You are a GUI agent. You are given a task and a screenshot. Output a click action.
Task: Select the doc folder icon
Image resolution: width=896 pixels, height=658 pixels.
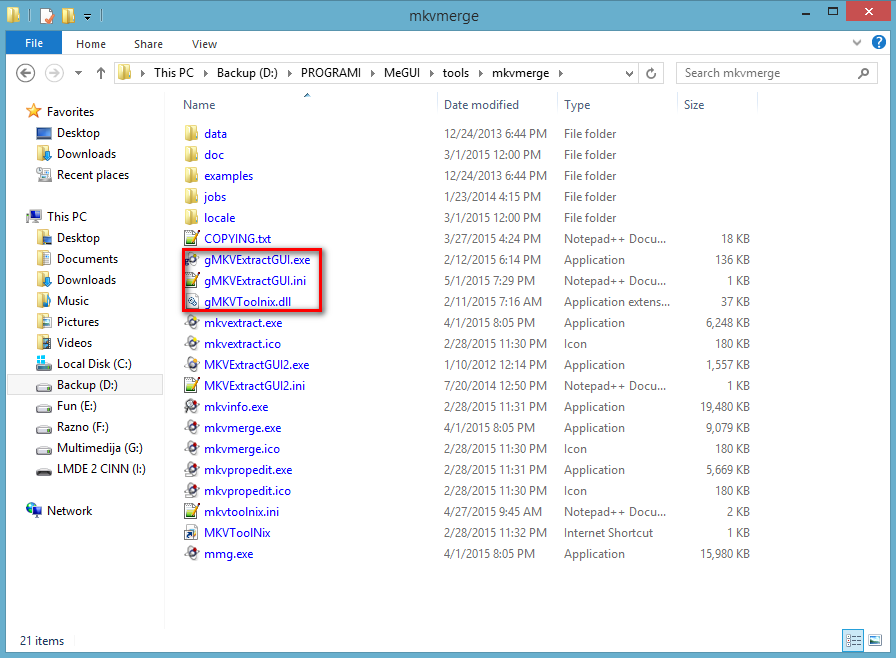(191, 154)
